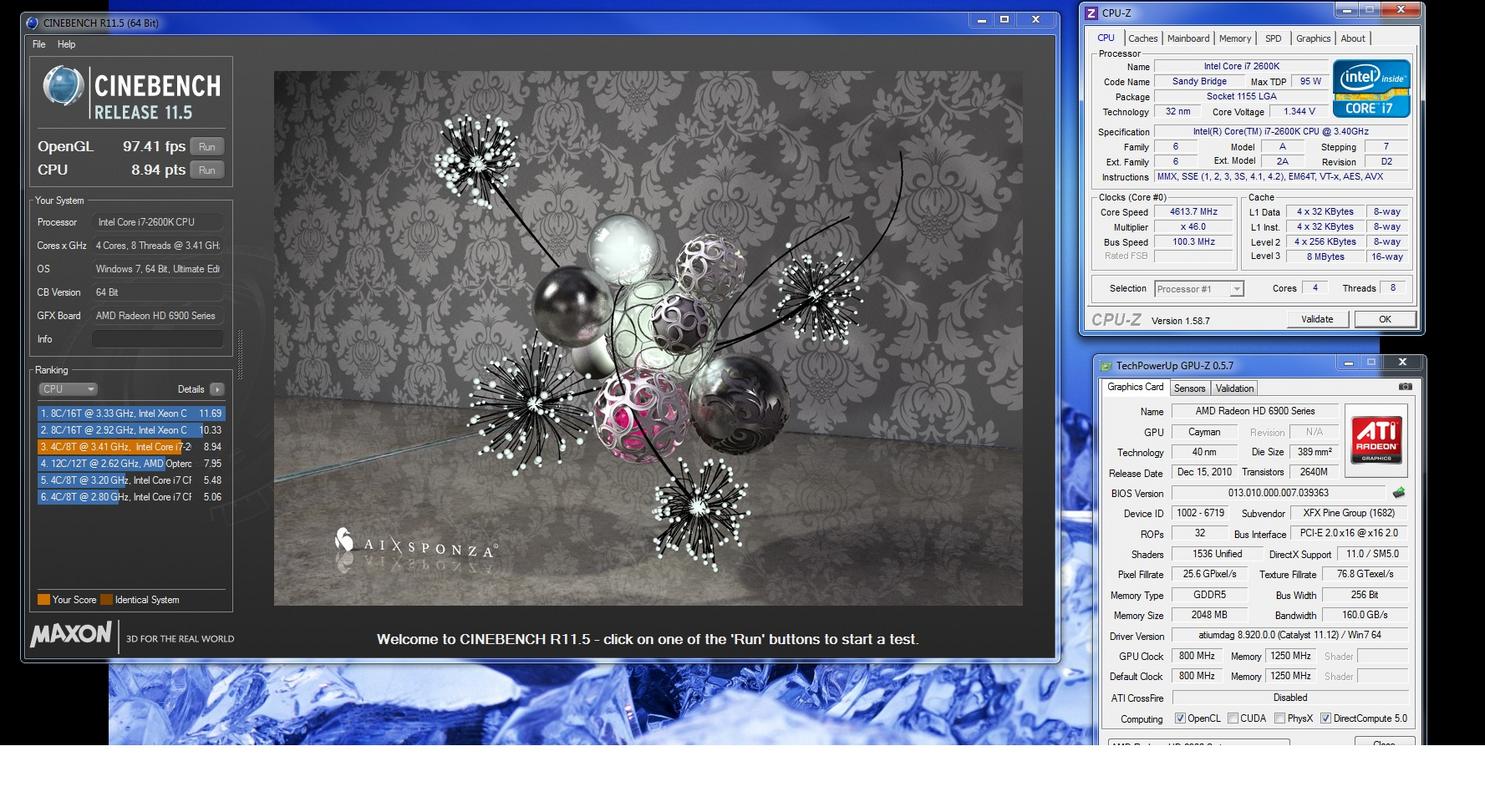Open the Processor #1 selection dropdown
1485x802 pixels.
coord(1198,289)
